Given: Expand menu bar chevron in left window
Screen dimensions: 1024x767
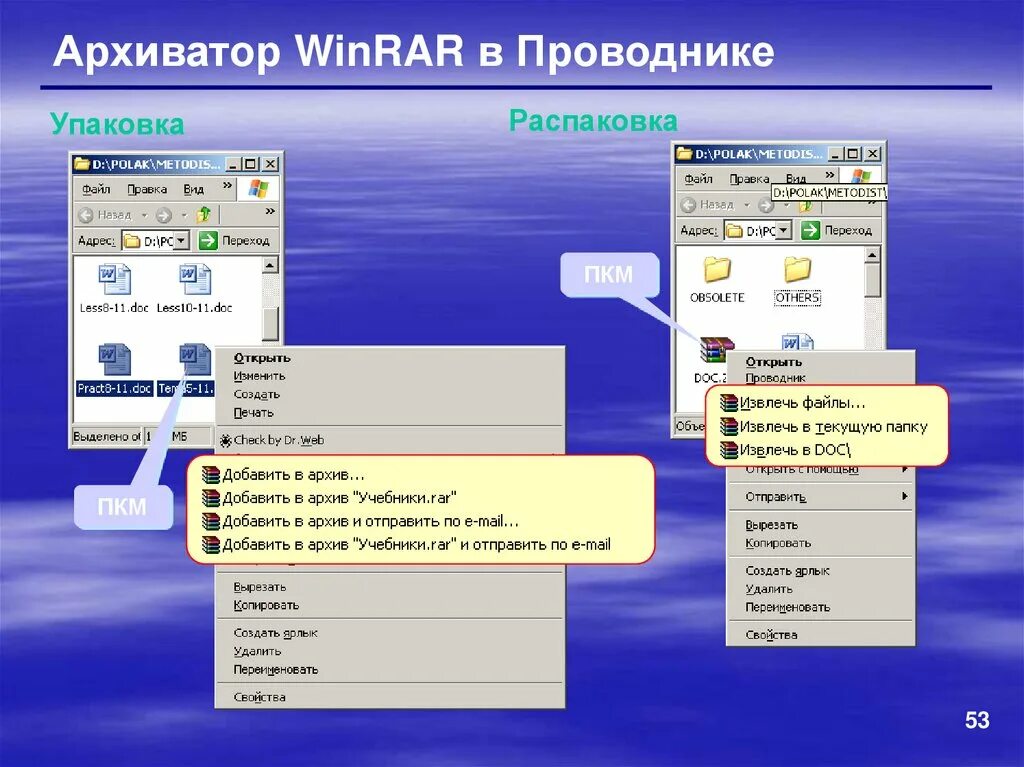Looking at the screenshot, I should 227,186.
